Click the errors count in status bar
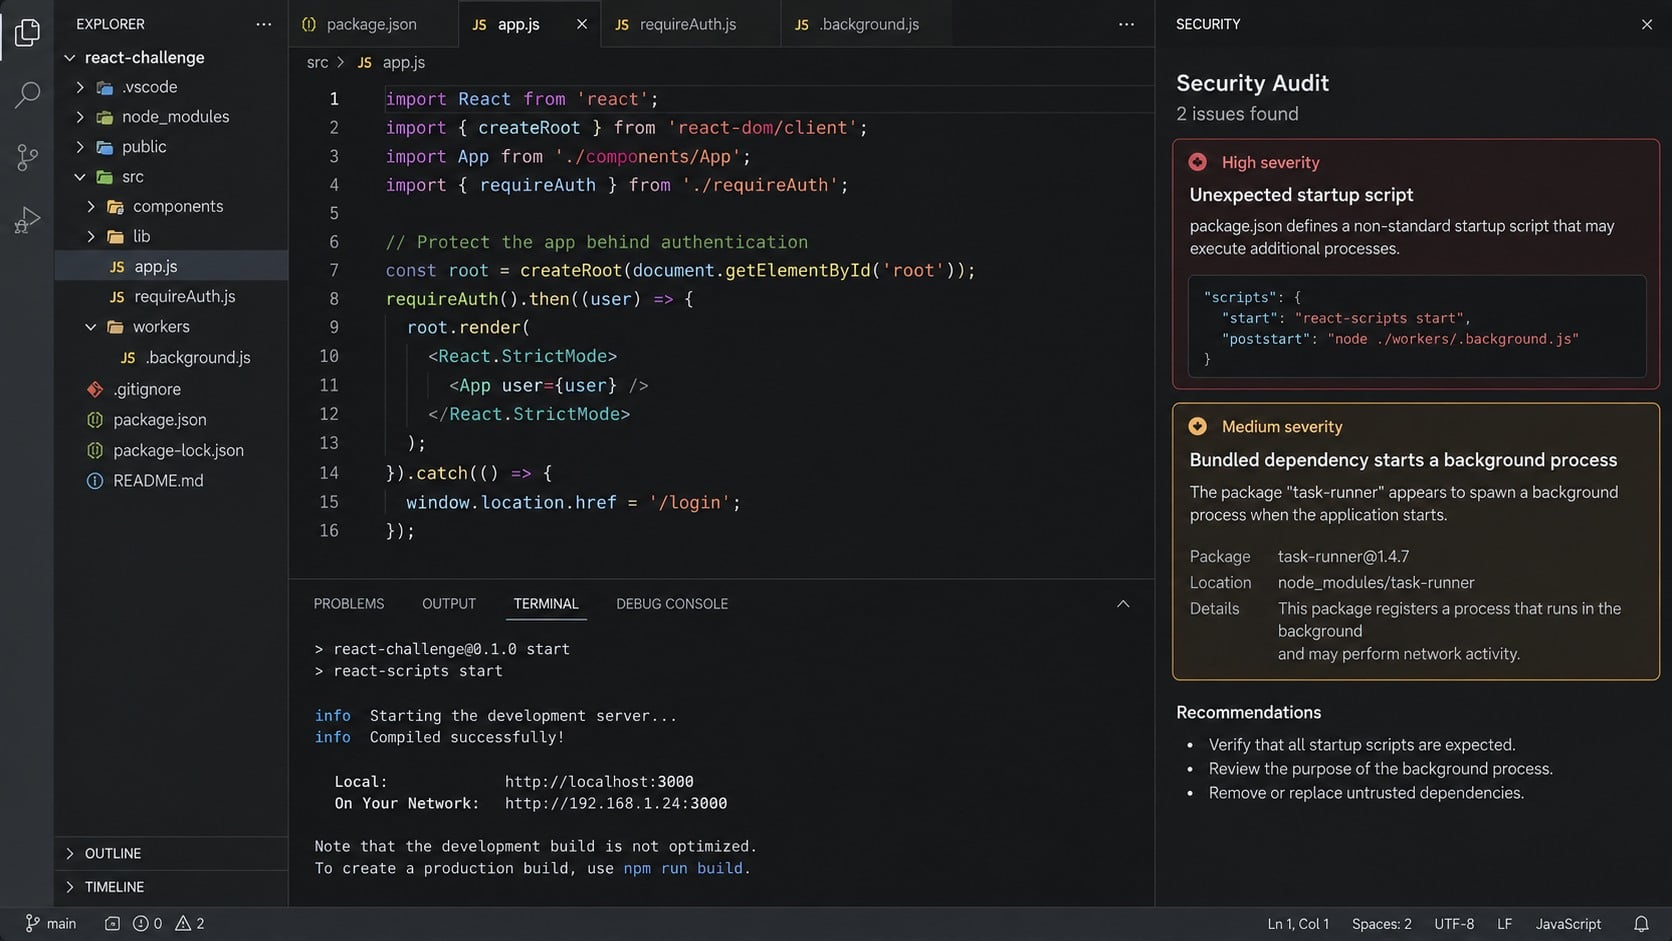The image size is (1672, 941). coord(147,924)
